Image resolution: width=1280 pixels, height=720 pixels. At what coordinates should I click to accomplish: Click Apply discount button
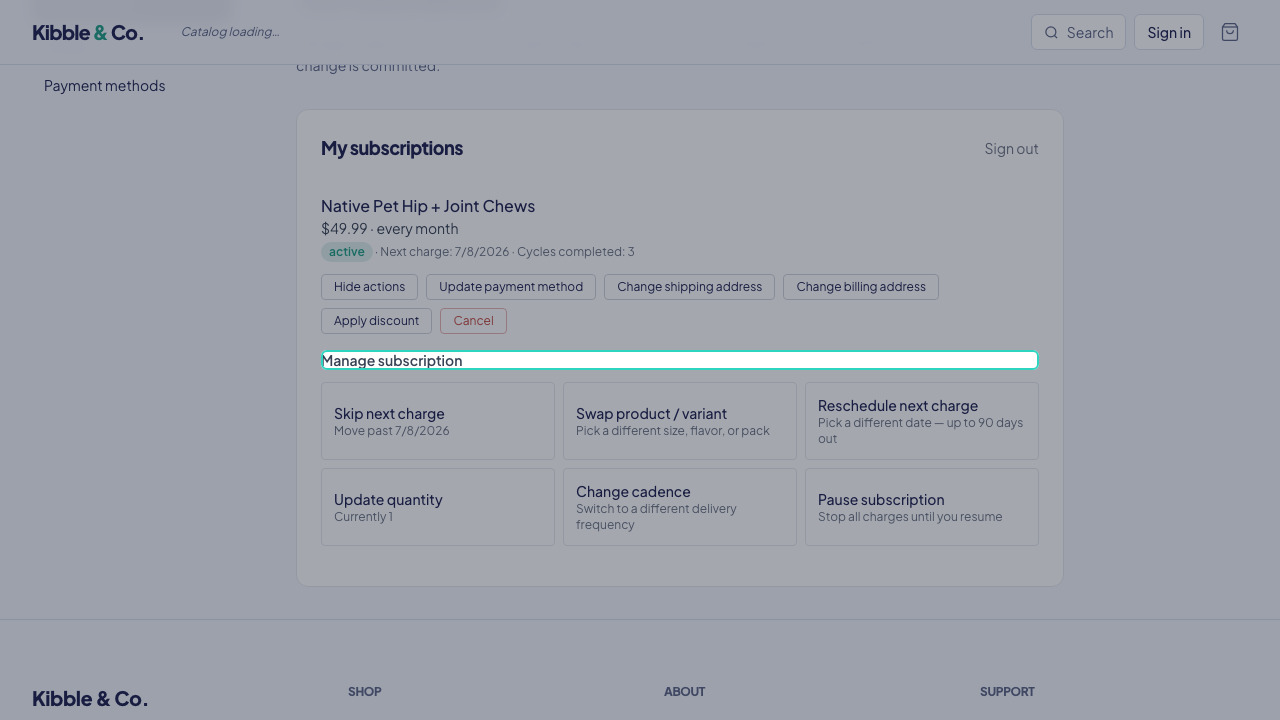click(376, 321)
